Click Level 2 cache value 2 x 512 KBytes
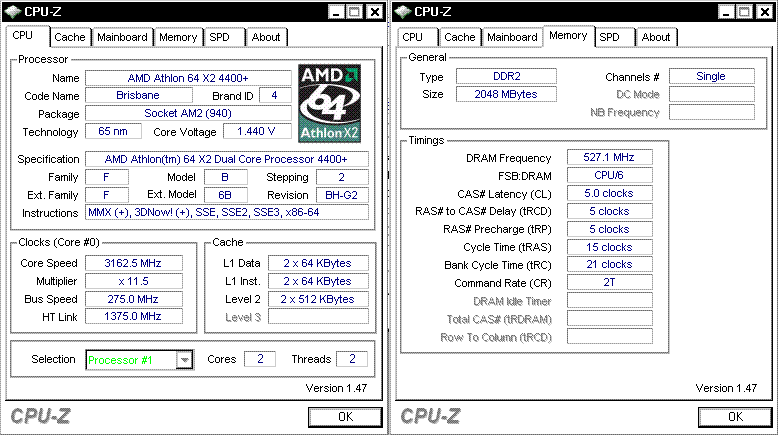The width and height of the screenshot is (778, 436). (x=318, y=299)
